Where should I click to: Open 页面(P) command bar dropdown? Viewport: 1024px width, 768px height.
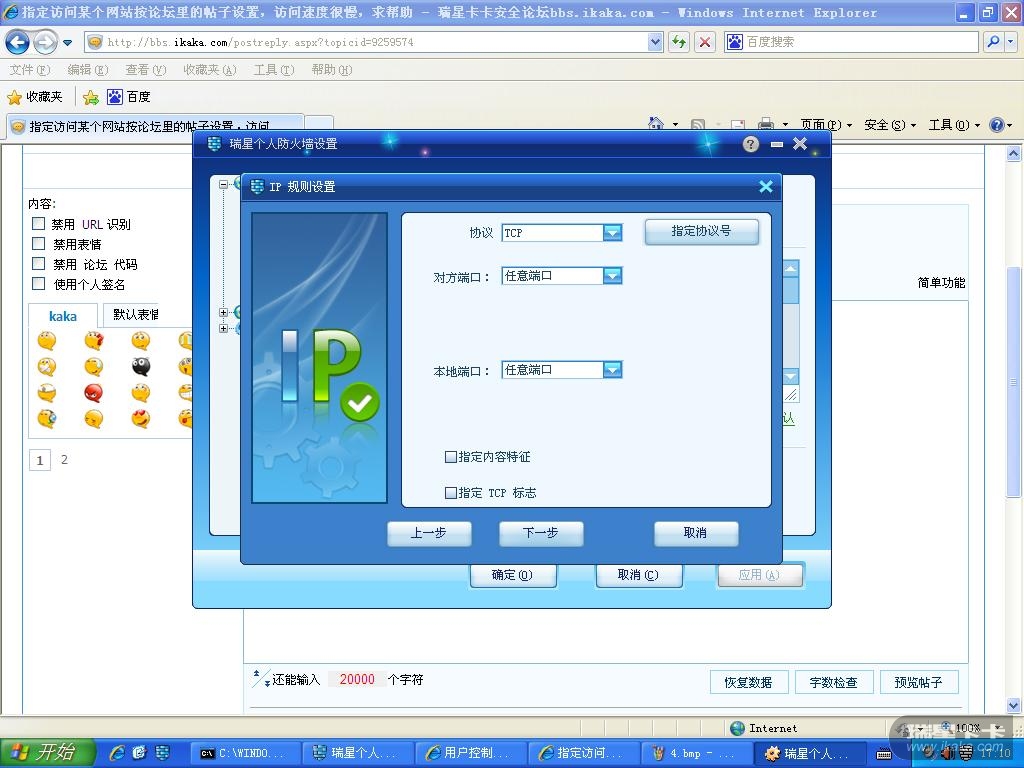[x=826, y=125]
